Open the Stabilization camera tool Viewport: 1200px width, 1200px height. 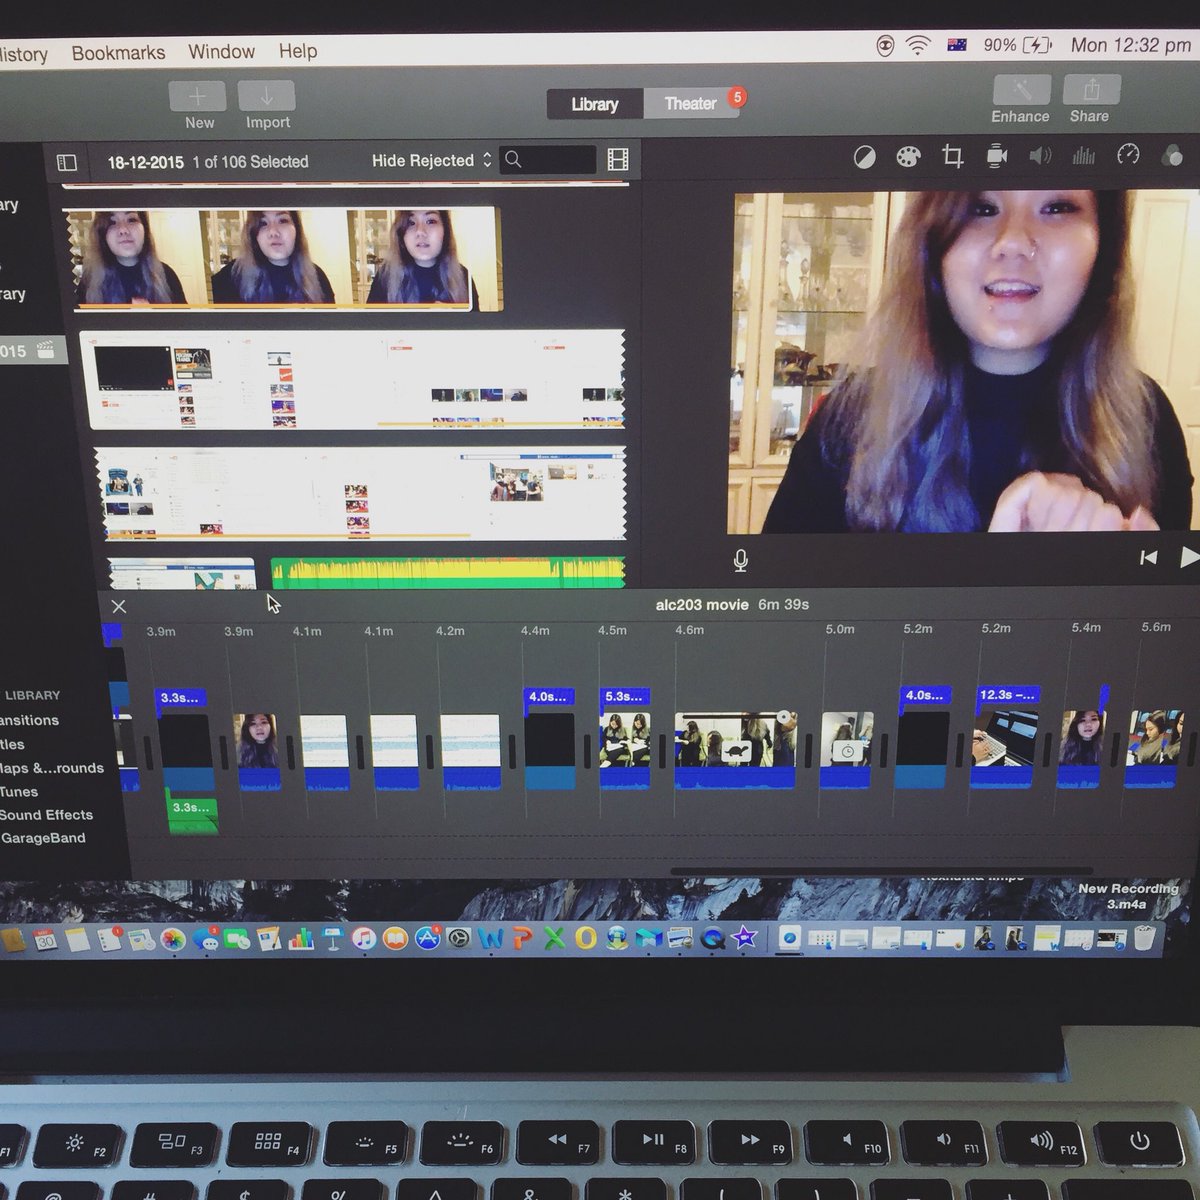(996, 156)
